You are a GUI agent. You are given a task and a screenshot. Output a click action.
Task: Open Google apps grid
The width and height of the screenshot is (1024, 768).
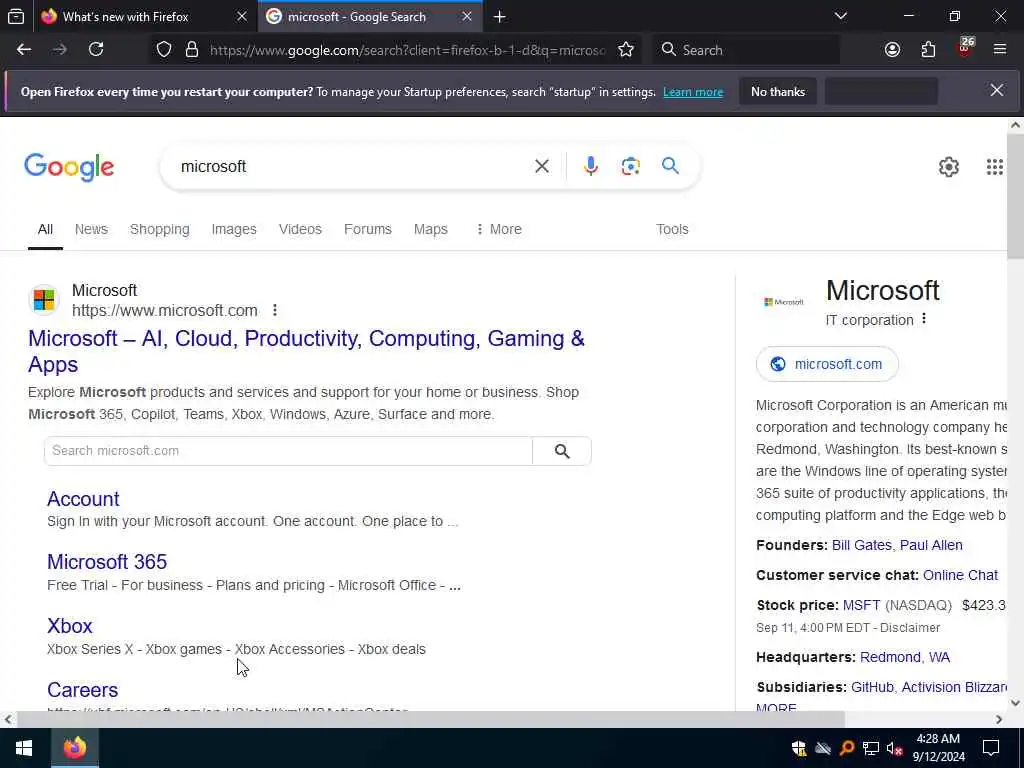[x=994, y=167]
